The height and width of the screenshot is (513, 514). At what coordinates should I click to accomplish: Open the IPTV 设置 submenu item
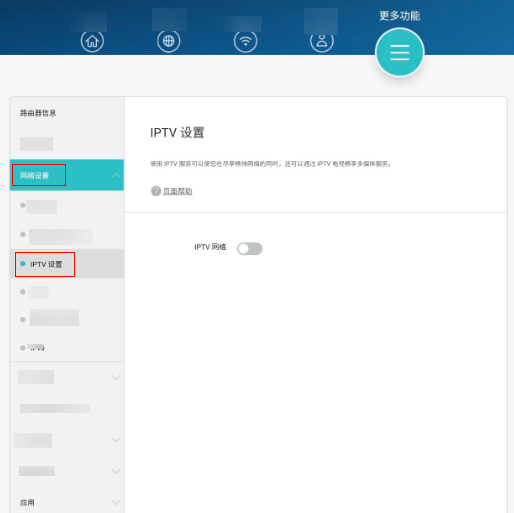coord(67,264)
